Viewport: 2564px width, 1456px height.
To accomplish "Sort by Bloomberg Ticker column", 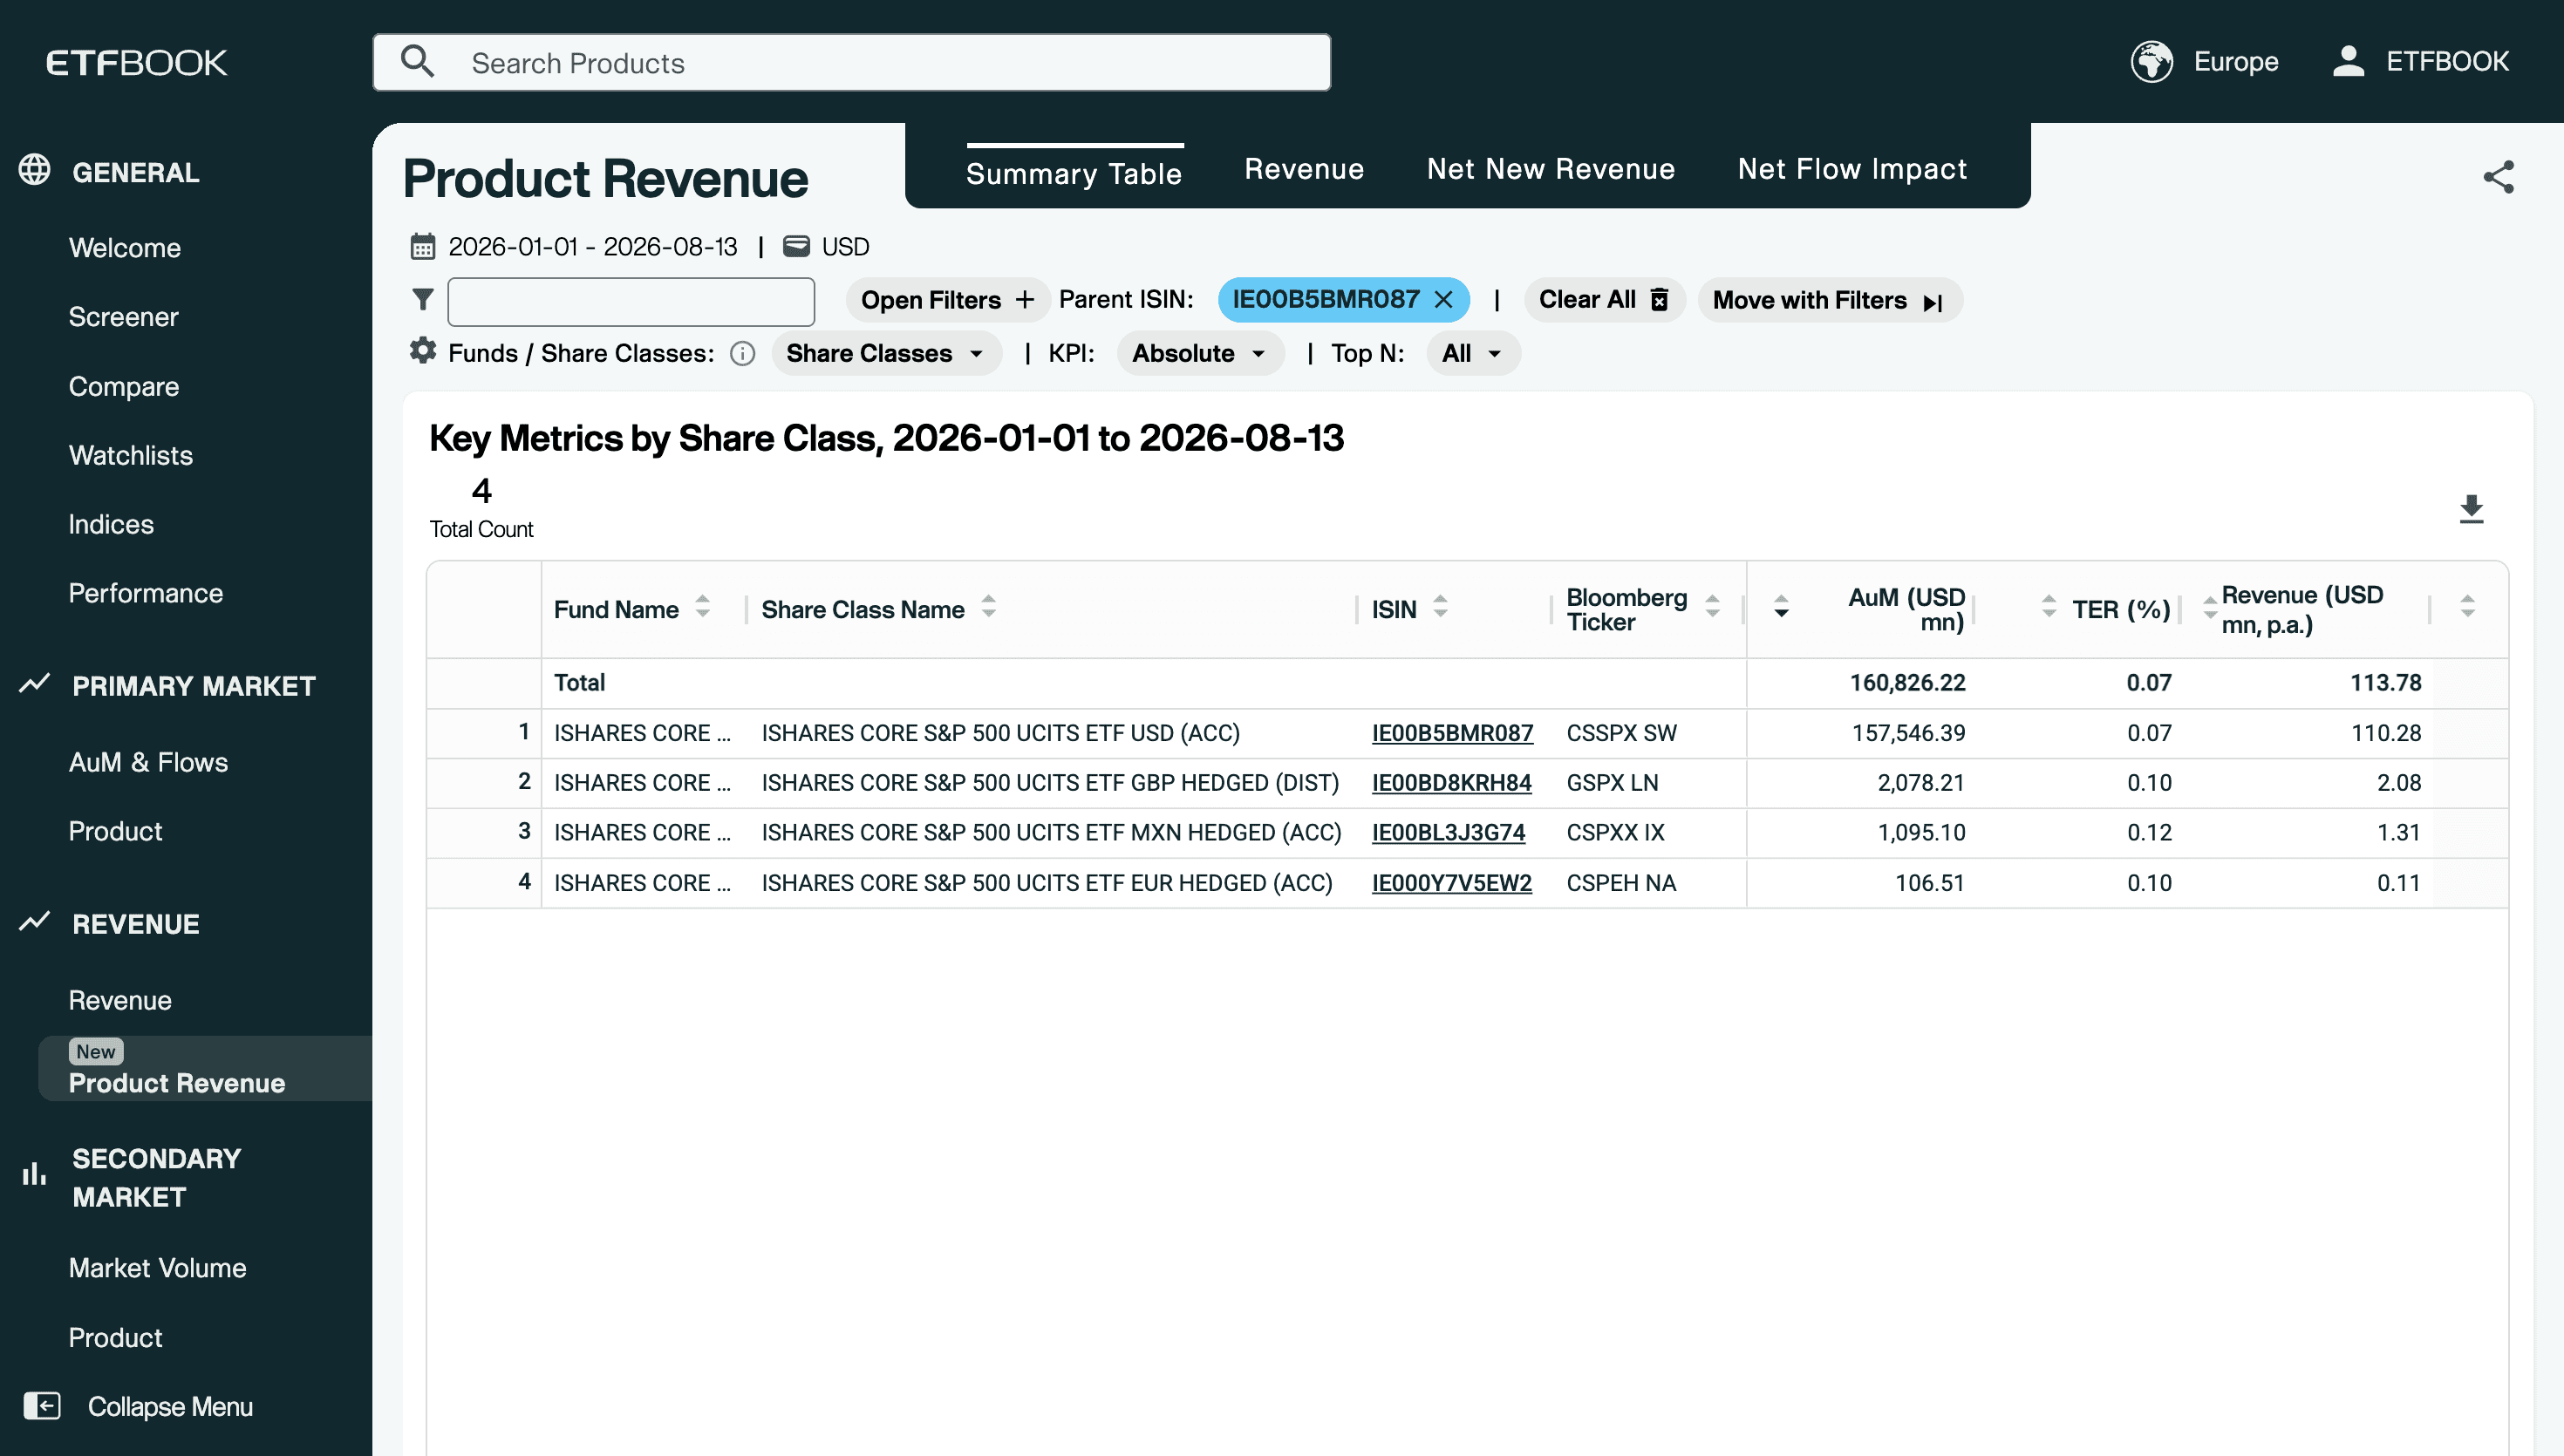I will click(x=1712, y=607).
